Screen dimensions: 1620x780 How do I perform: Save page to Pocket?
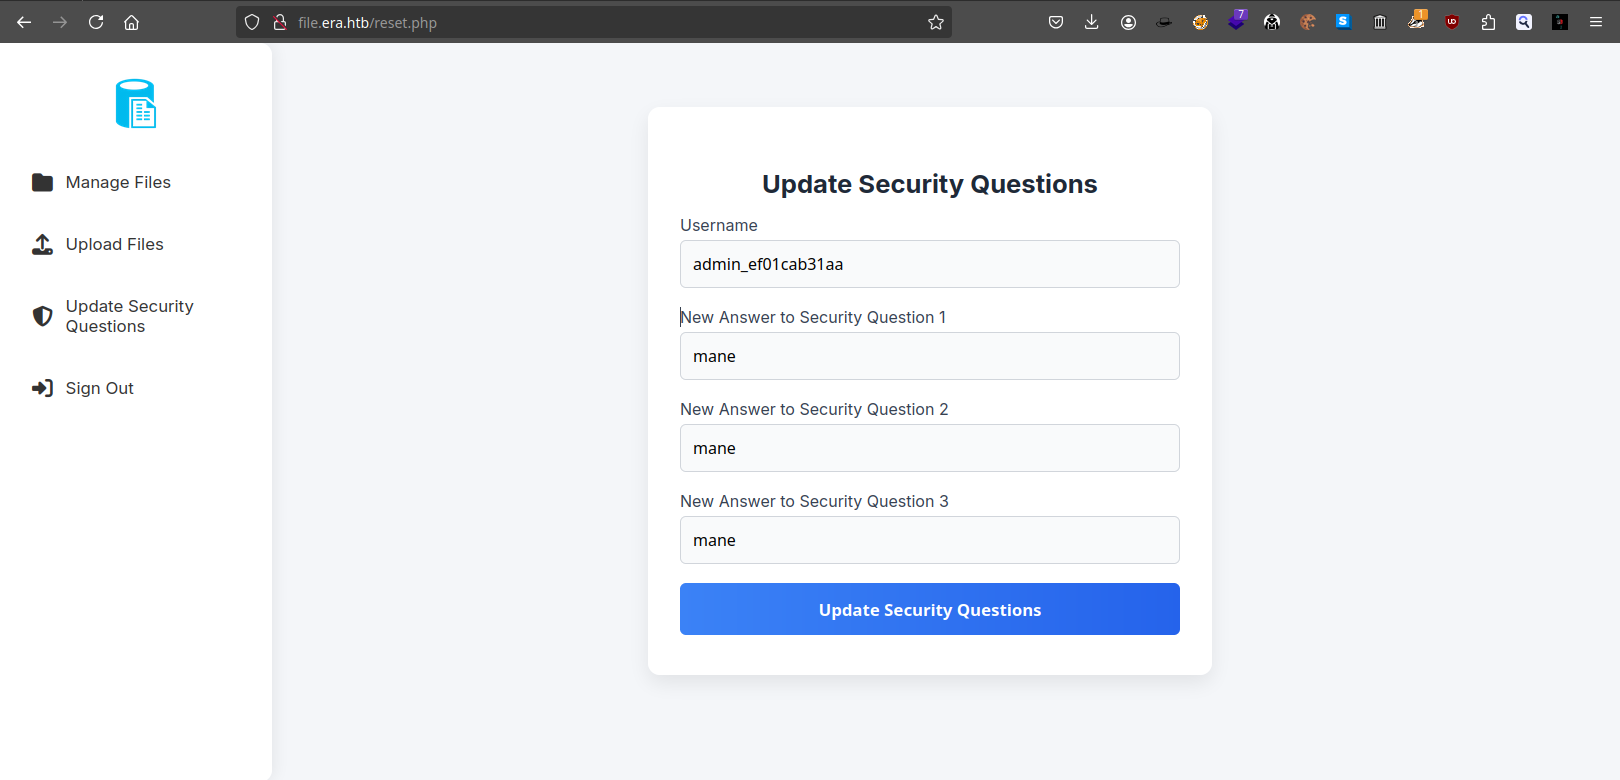[1056, 22]
